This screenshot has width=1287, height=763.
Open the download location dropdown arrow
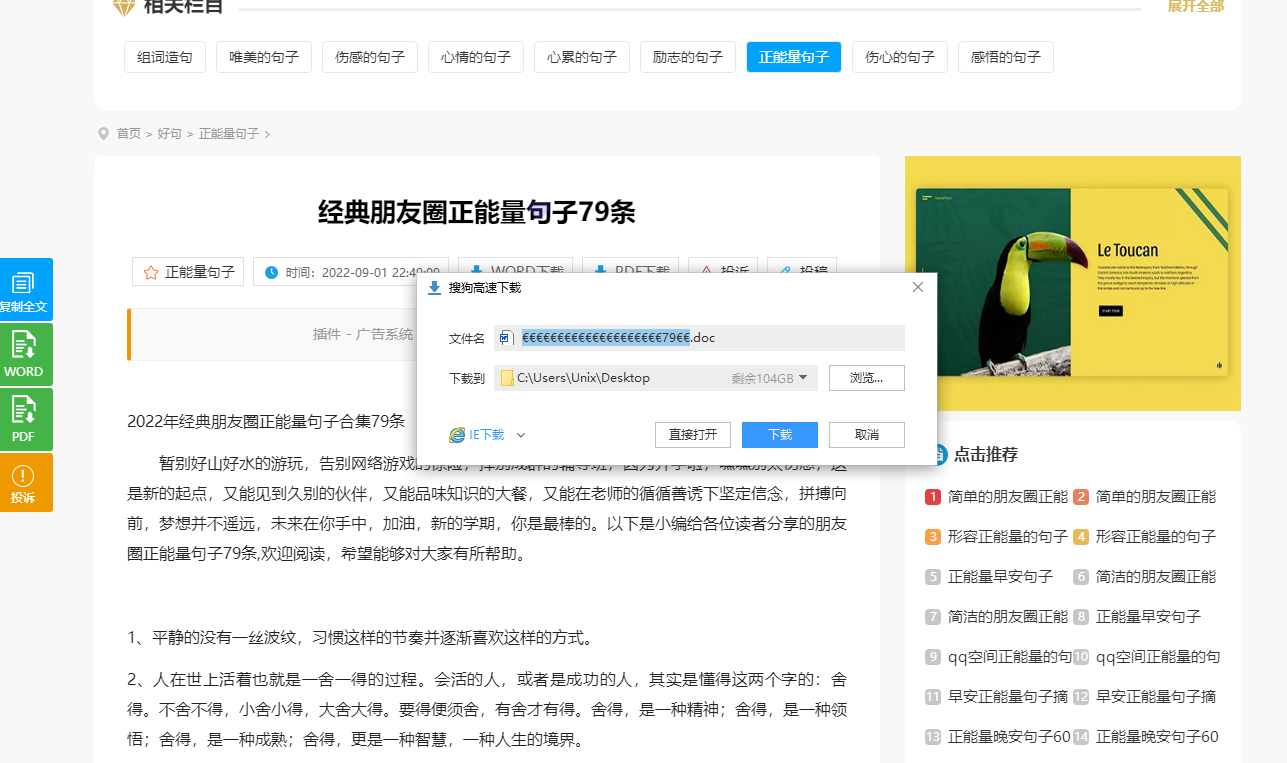(803, 377)
